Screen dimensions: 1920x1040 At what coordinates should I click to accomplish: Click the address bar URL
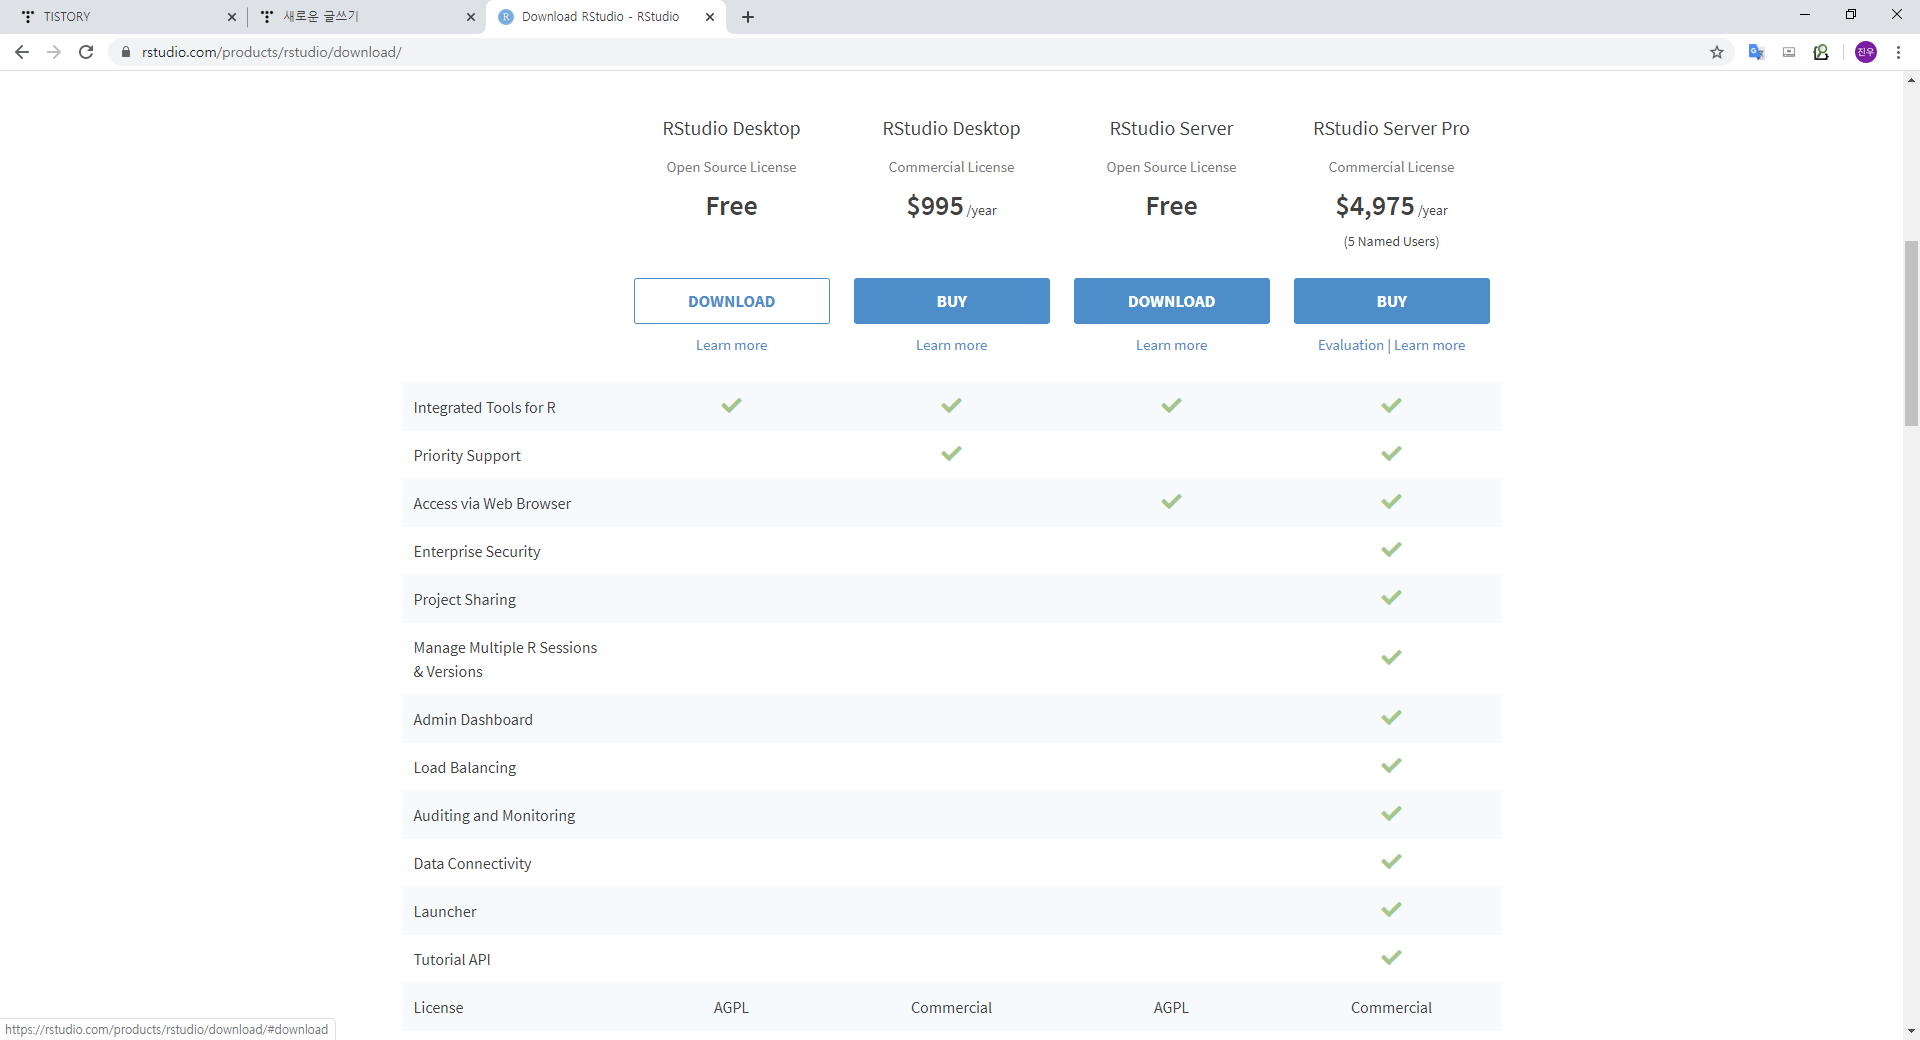(272, 52)
